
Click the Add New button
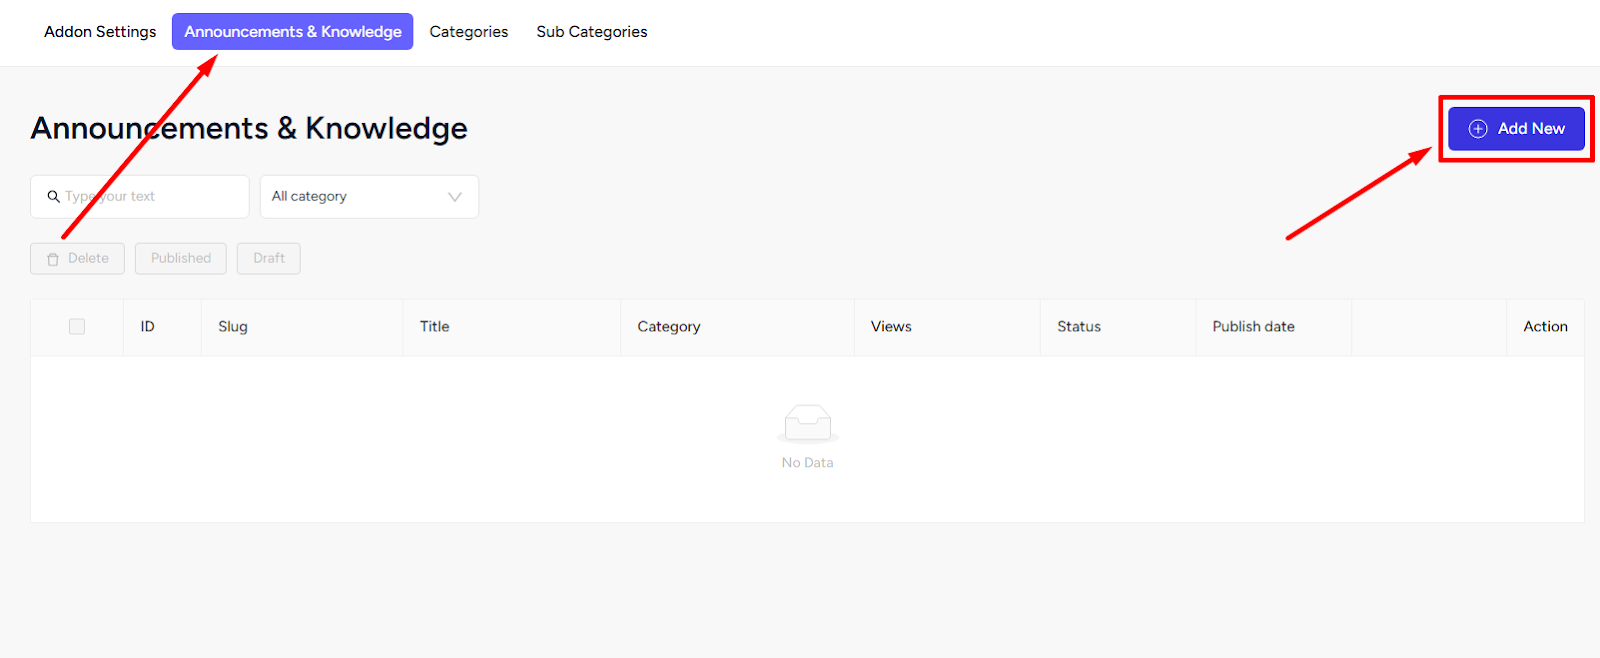tap(1516, 129)
